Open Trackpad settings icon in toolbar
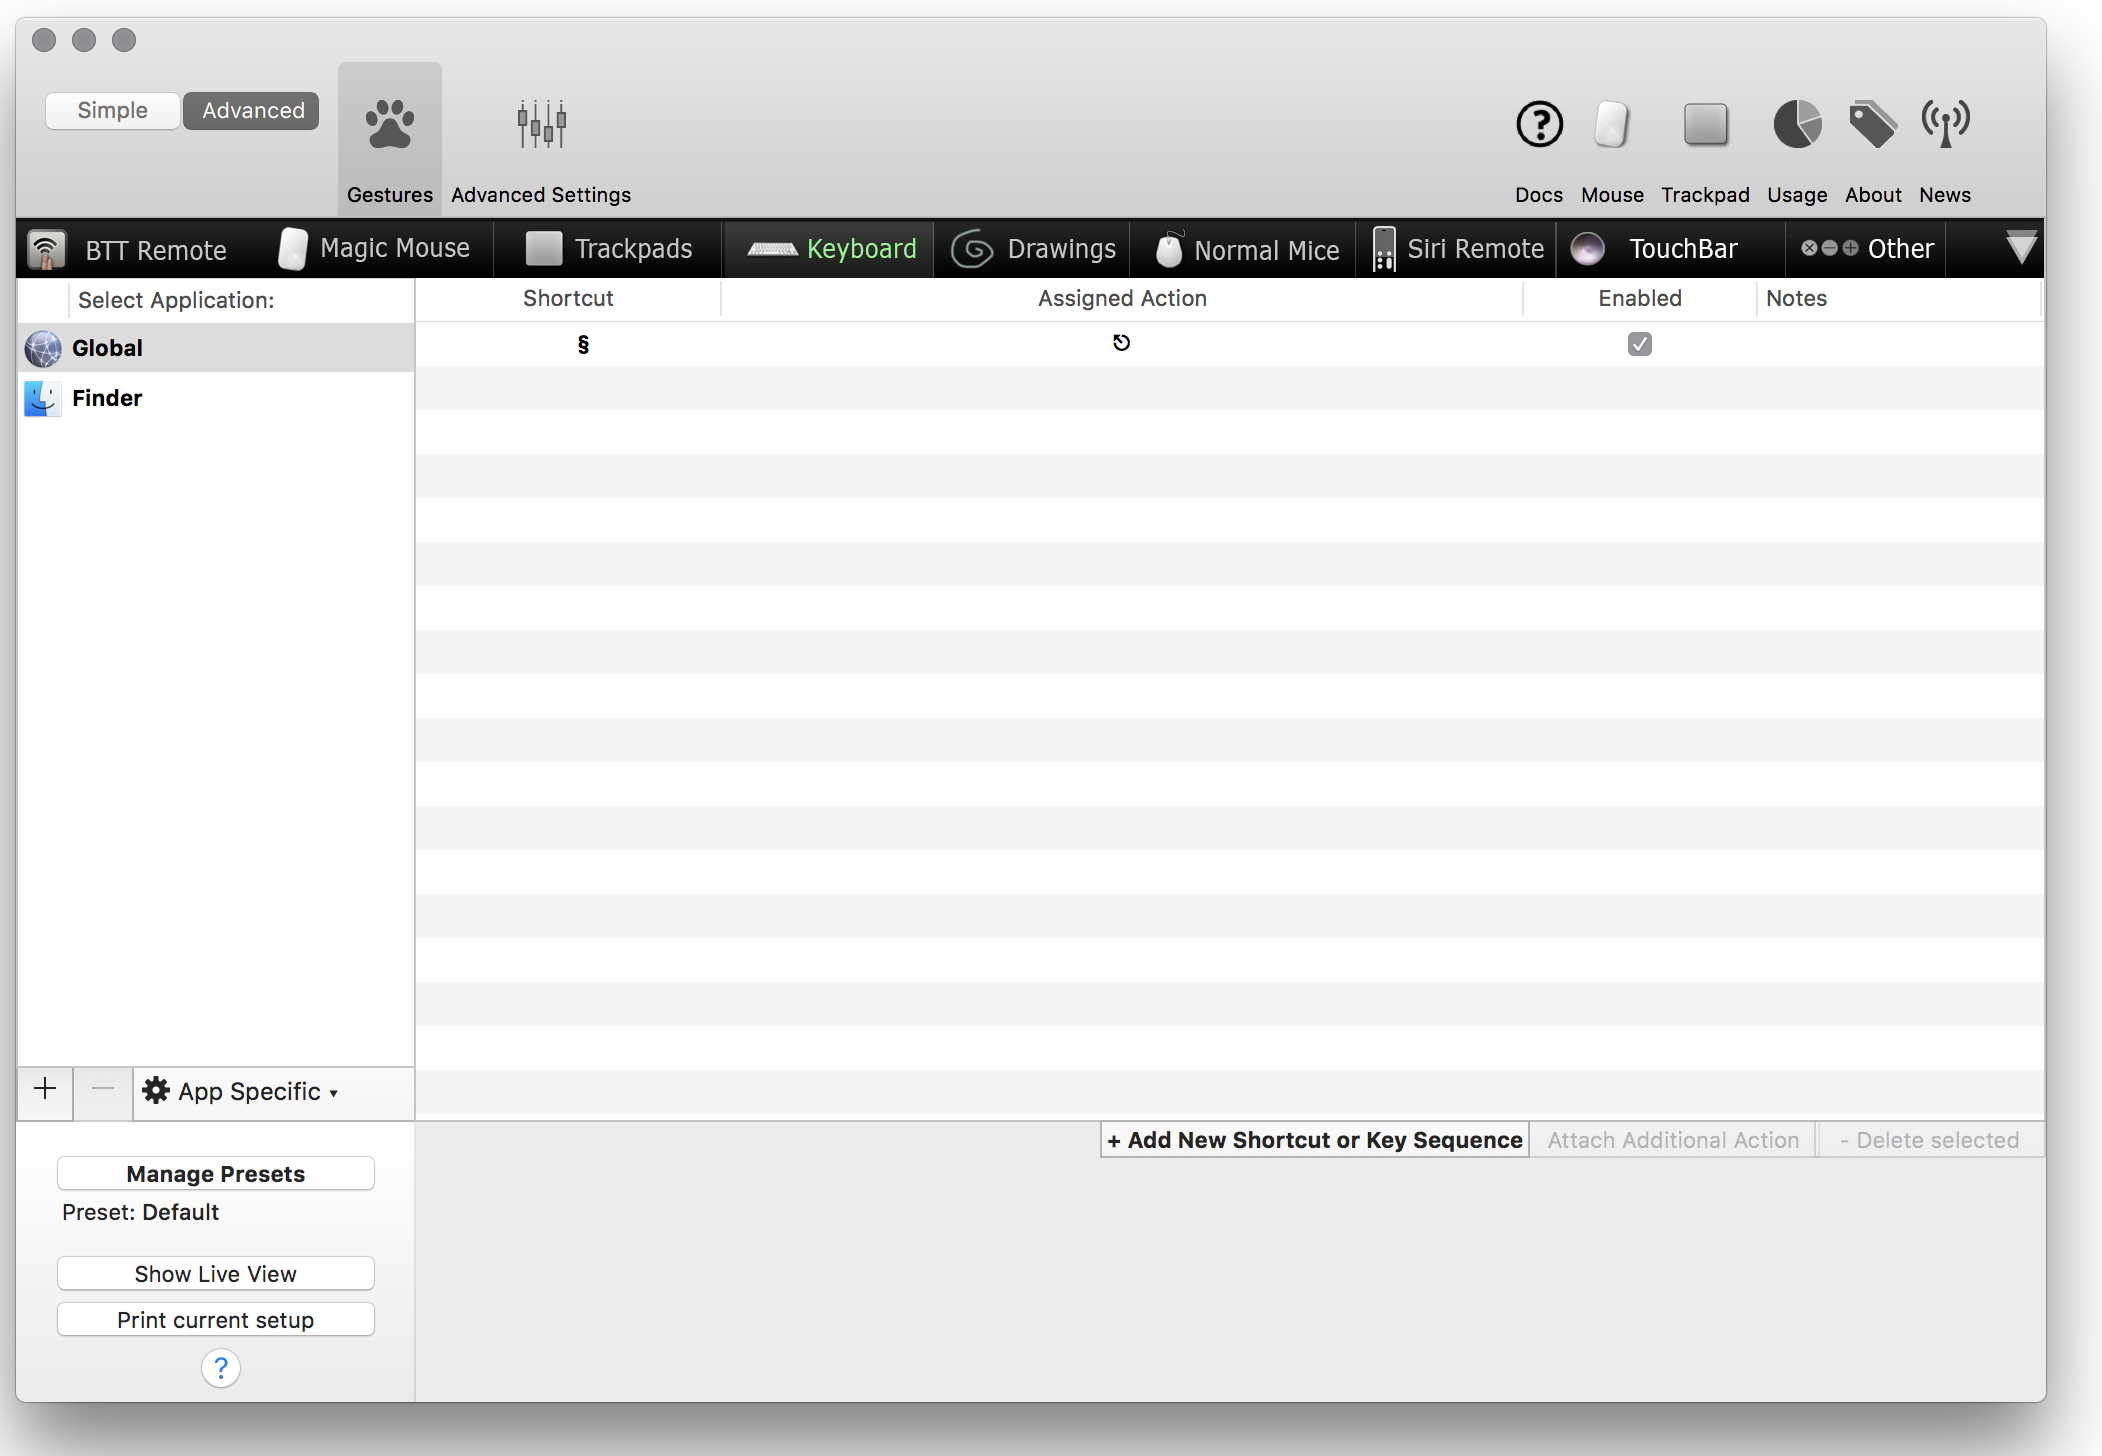This screenshot has width=2102, height=1456. click(x=1705, y=125)
